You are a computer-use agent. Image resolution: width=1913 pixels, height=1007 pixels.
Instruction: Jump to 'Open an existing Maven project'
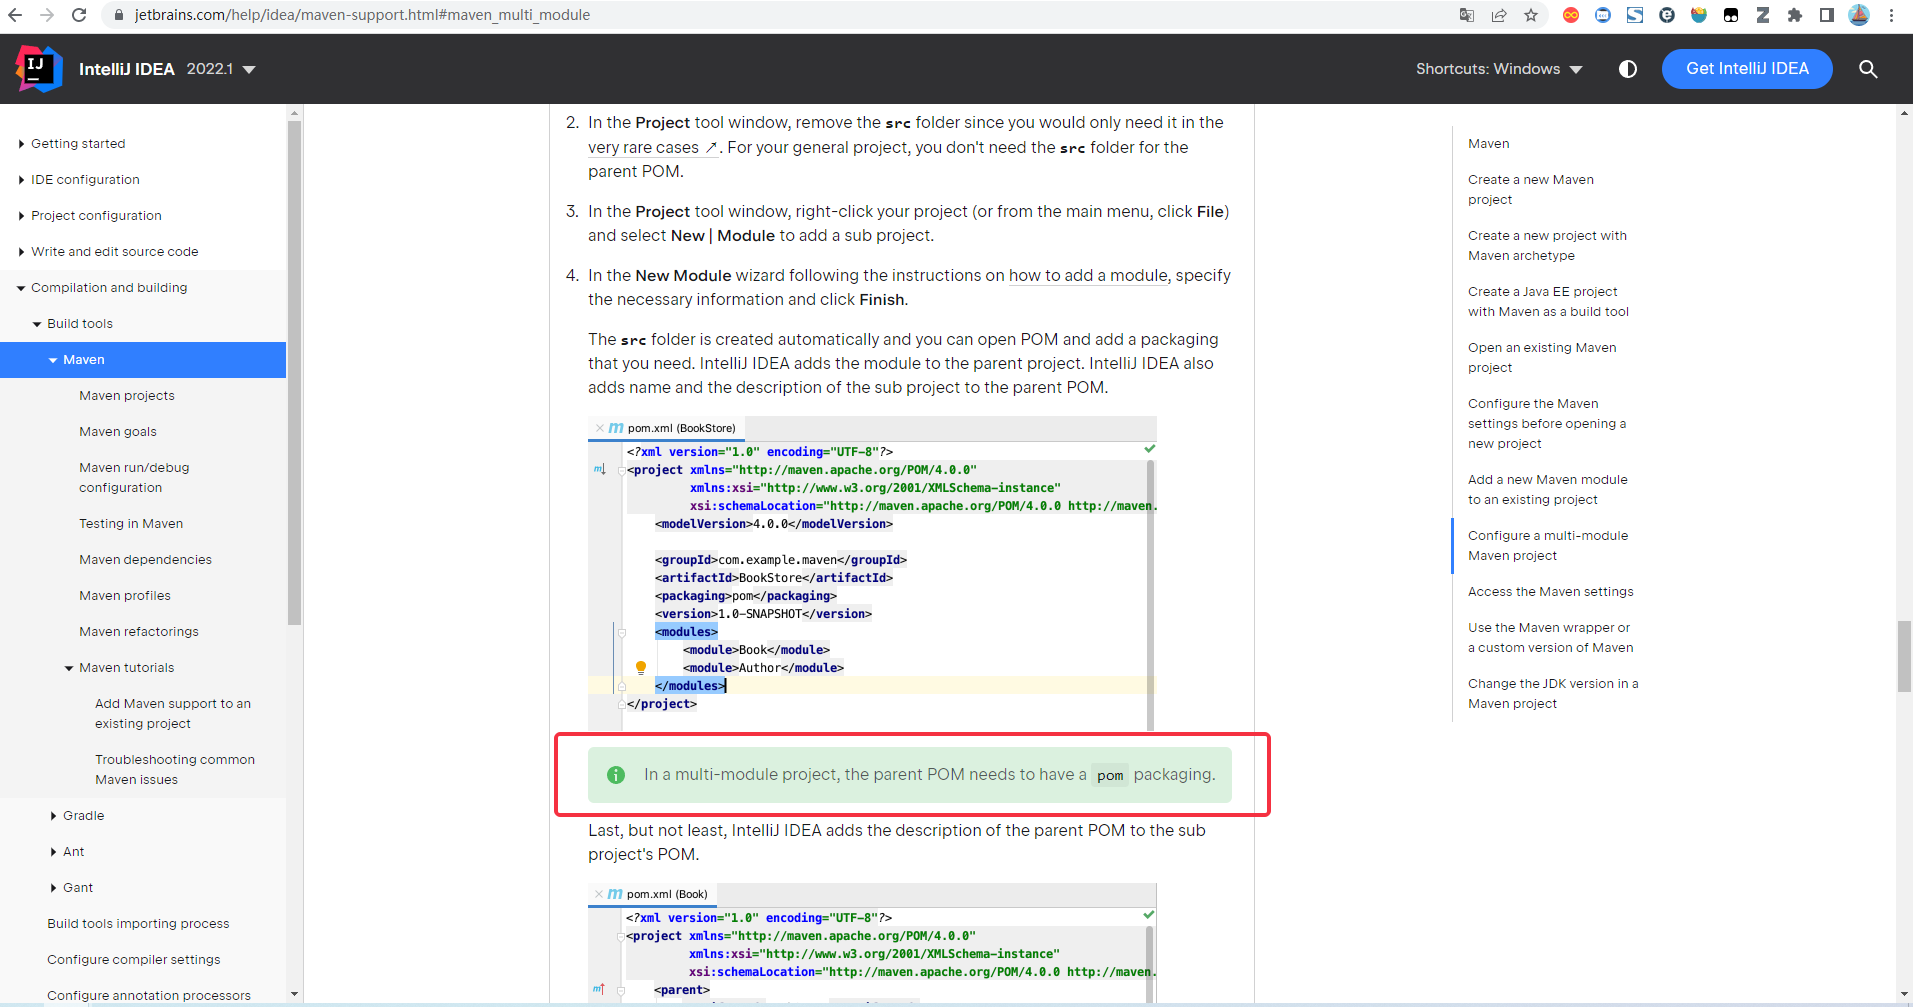click(1542, 358)
